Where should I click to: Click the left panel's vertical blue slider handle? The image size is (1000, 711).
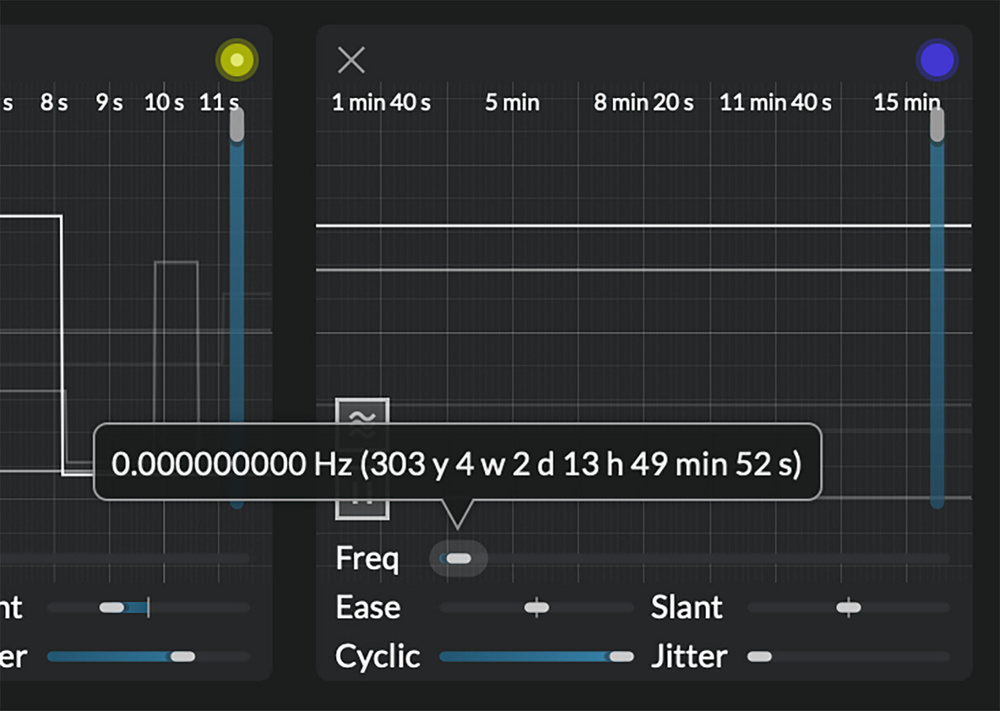tap(237, 125)
